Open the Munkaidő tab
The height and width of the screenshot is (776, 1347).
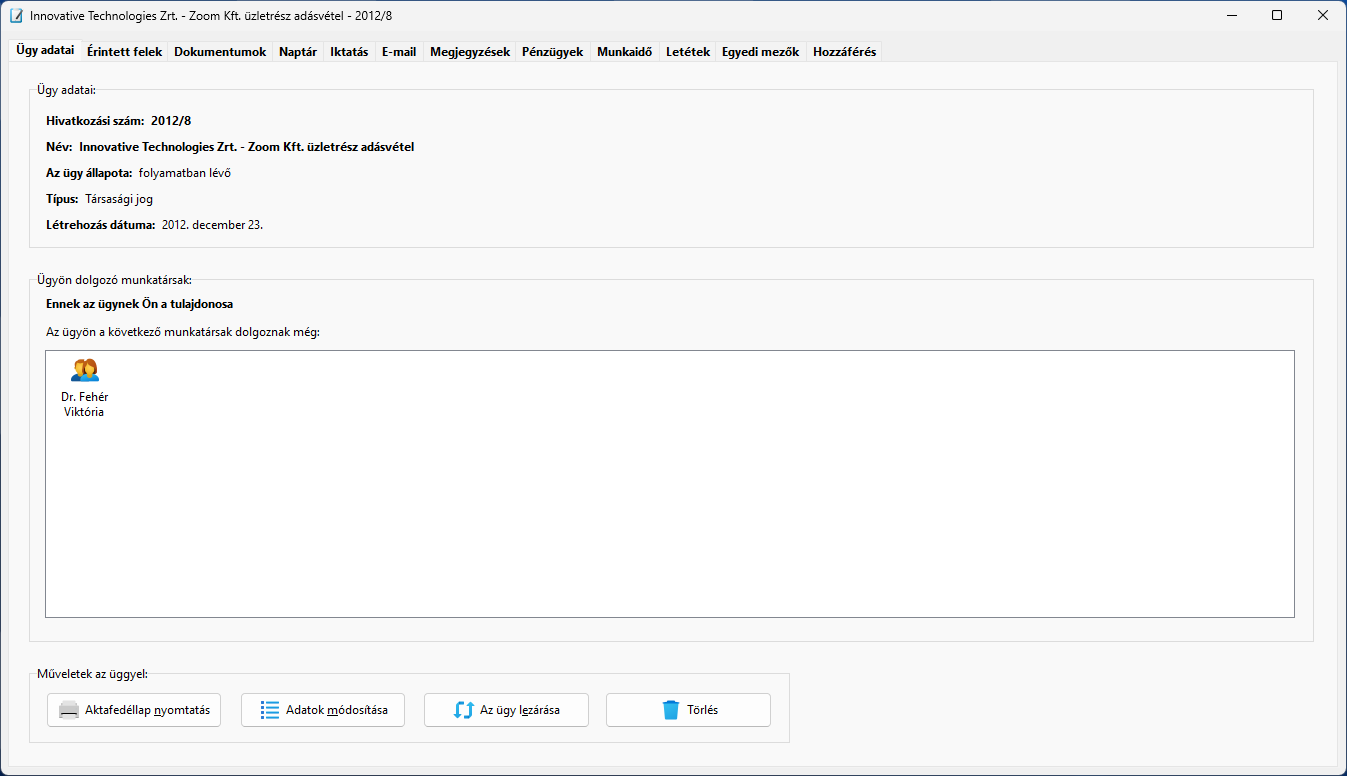tap(625, 52)
